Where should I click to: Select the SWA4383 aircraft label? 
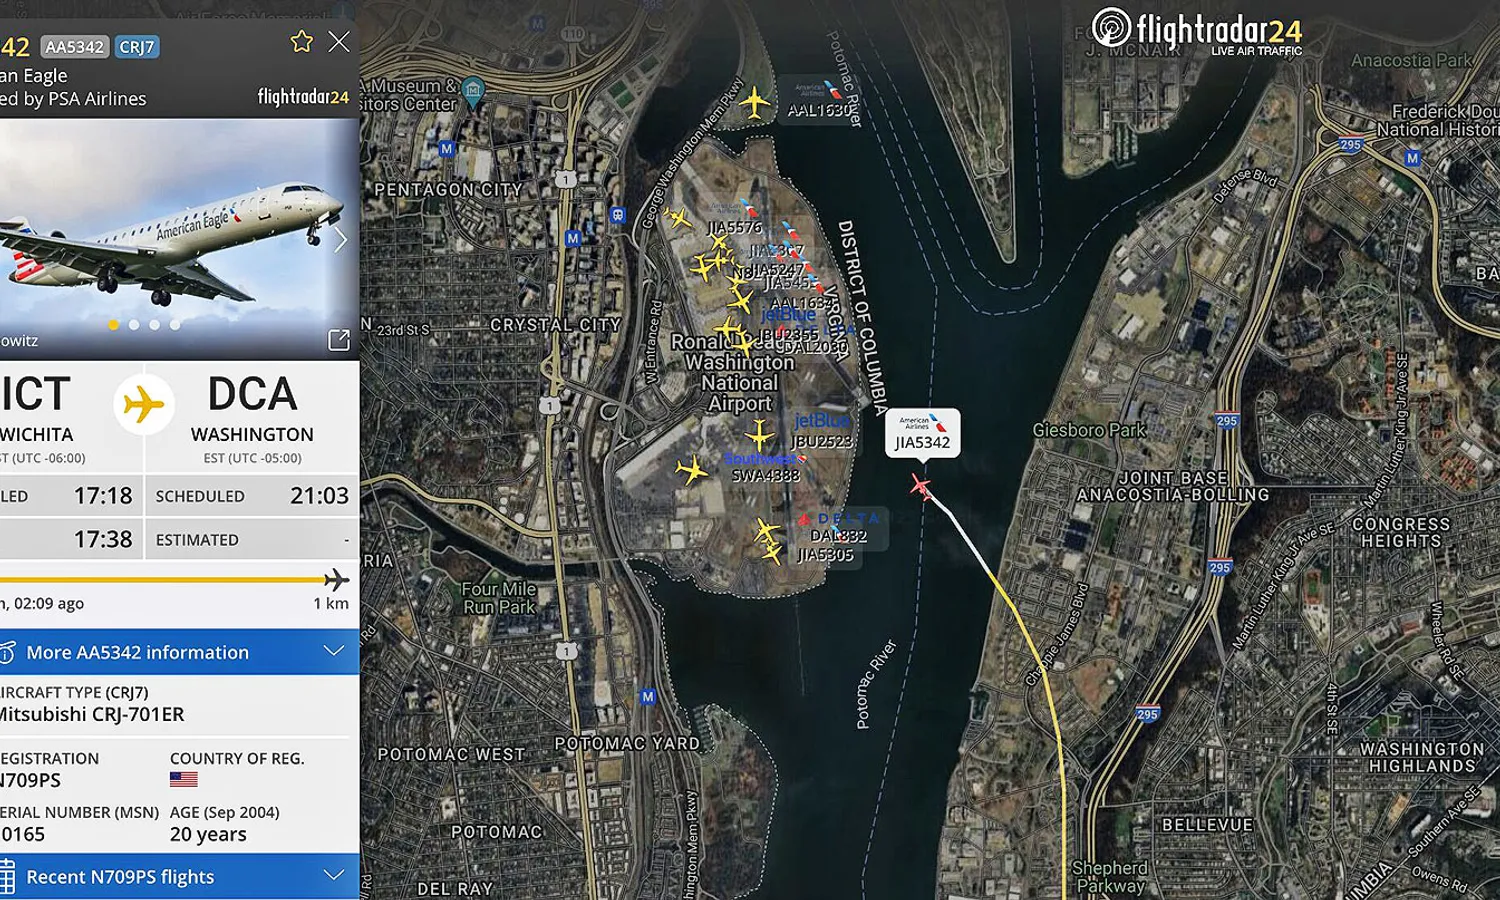click(766, 475)
